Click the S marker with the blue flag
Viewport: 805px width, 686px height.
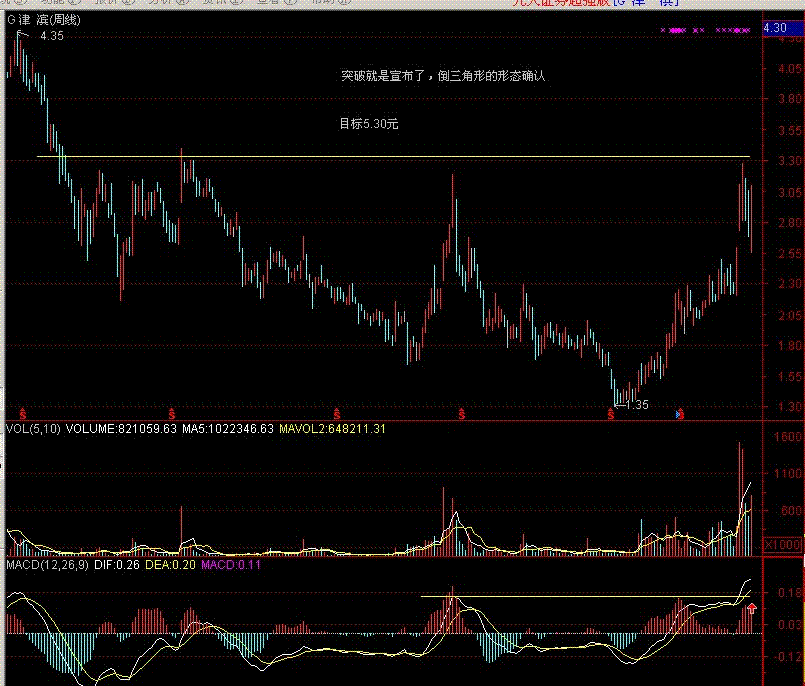(x=680, y=413)
